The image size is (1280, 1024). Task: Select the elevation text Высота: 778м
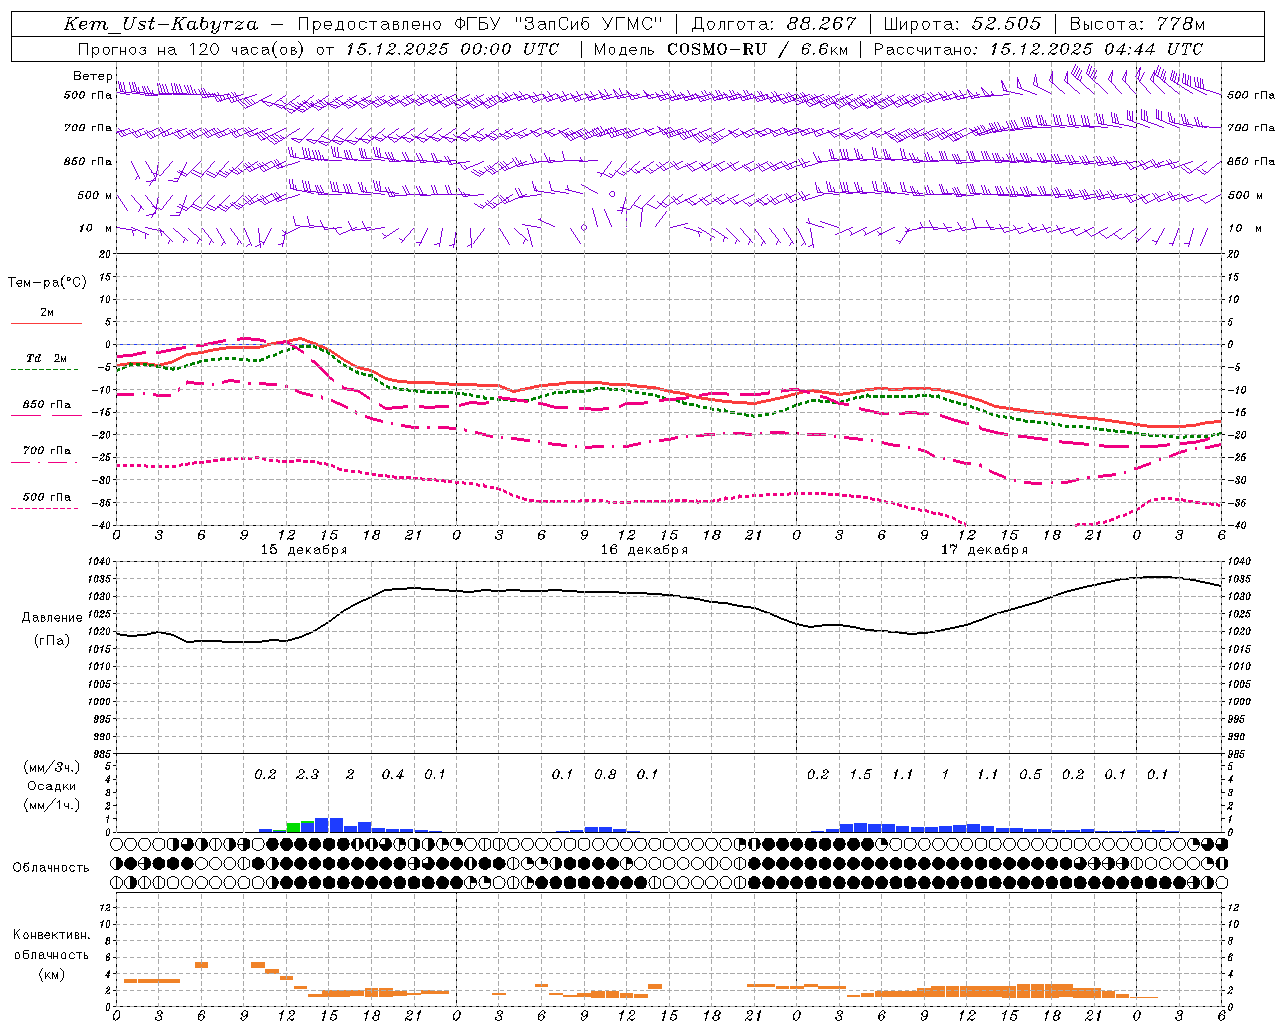1137,24
